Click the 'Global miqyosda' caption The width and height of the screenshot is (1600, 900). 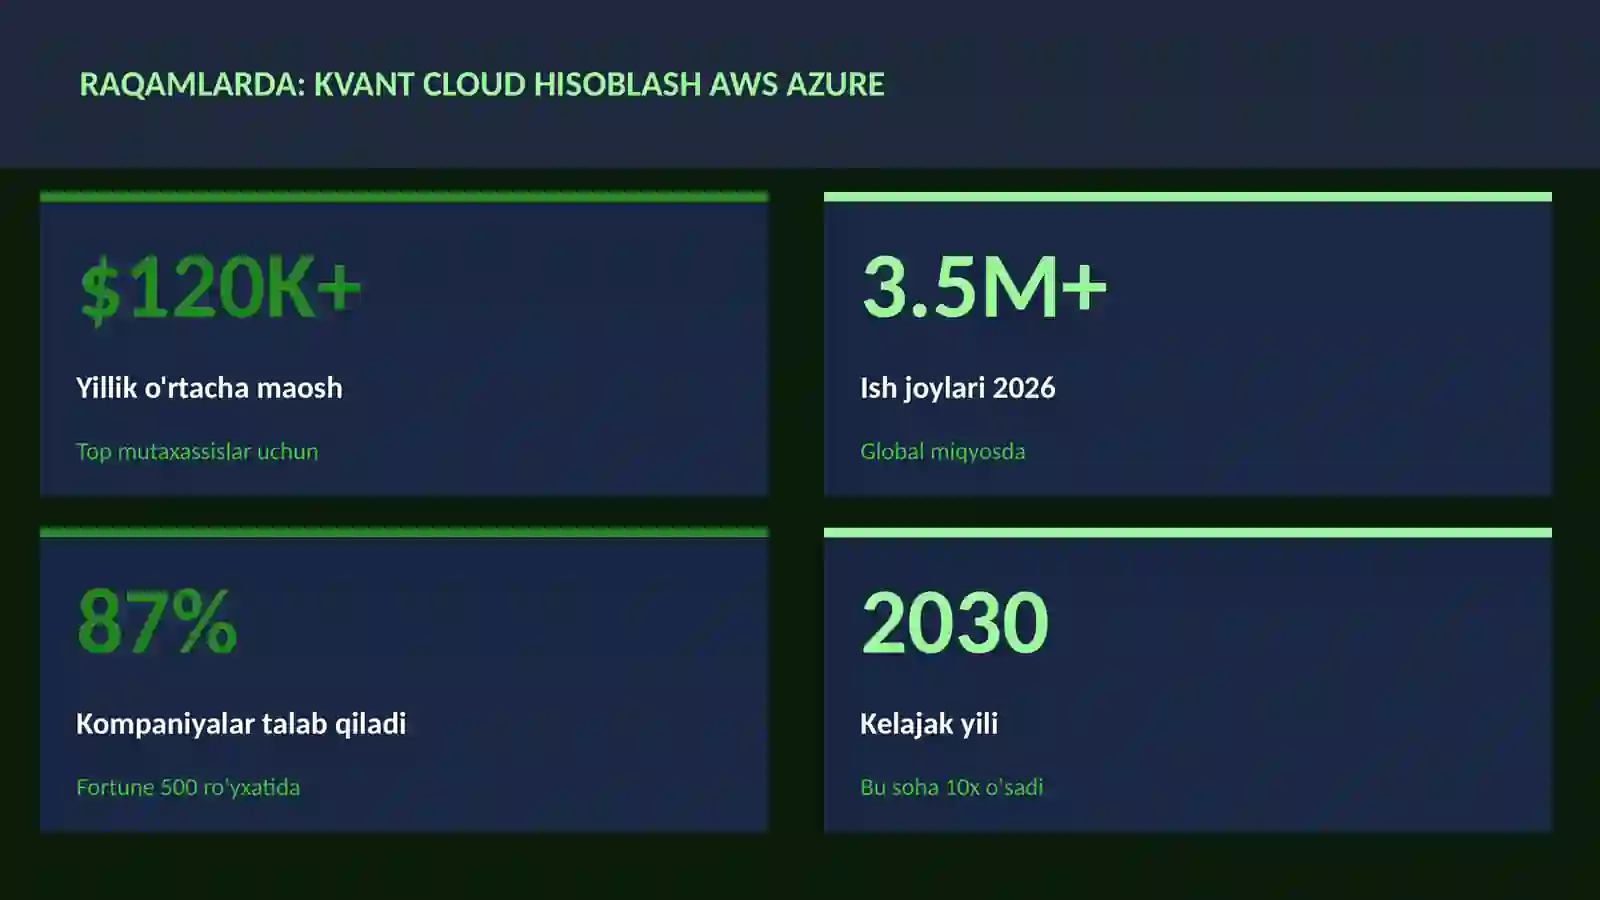(943, 451)
